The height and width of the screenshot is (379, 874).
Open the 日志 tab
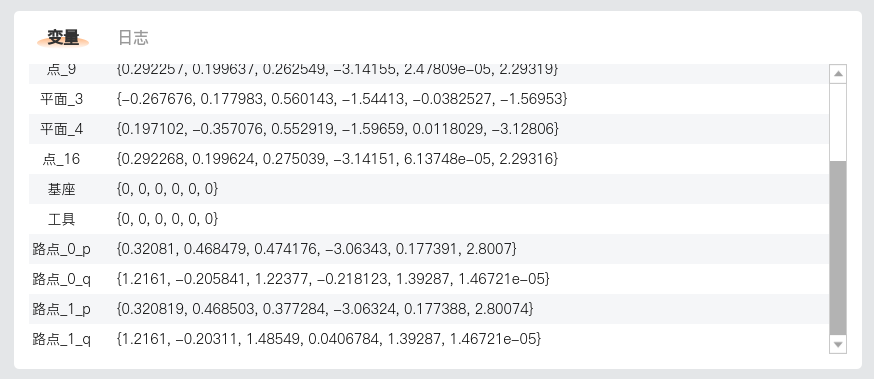[133, 38]
